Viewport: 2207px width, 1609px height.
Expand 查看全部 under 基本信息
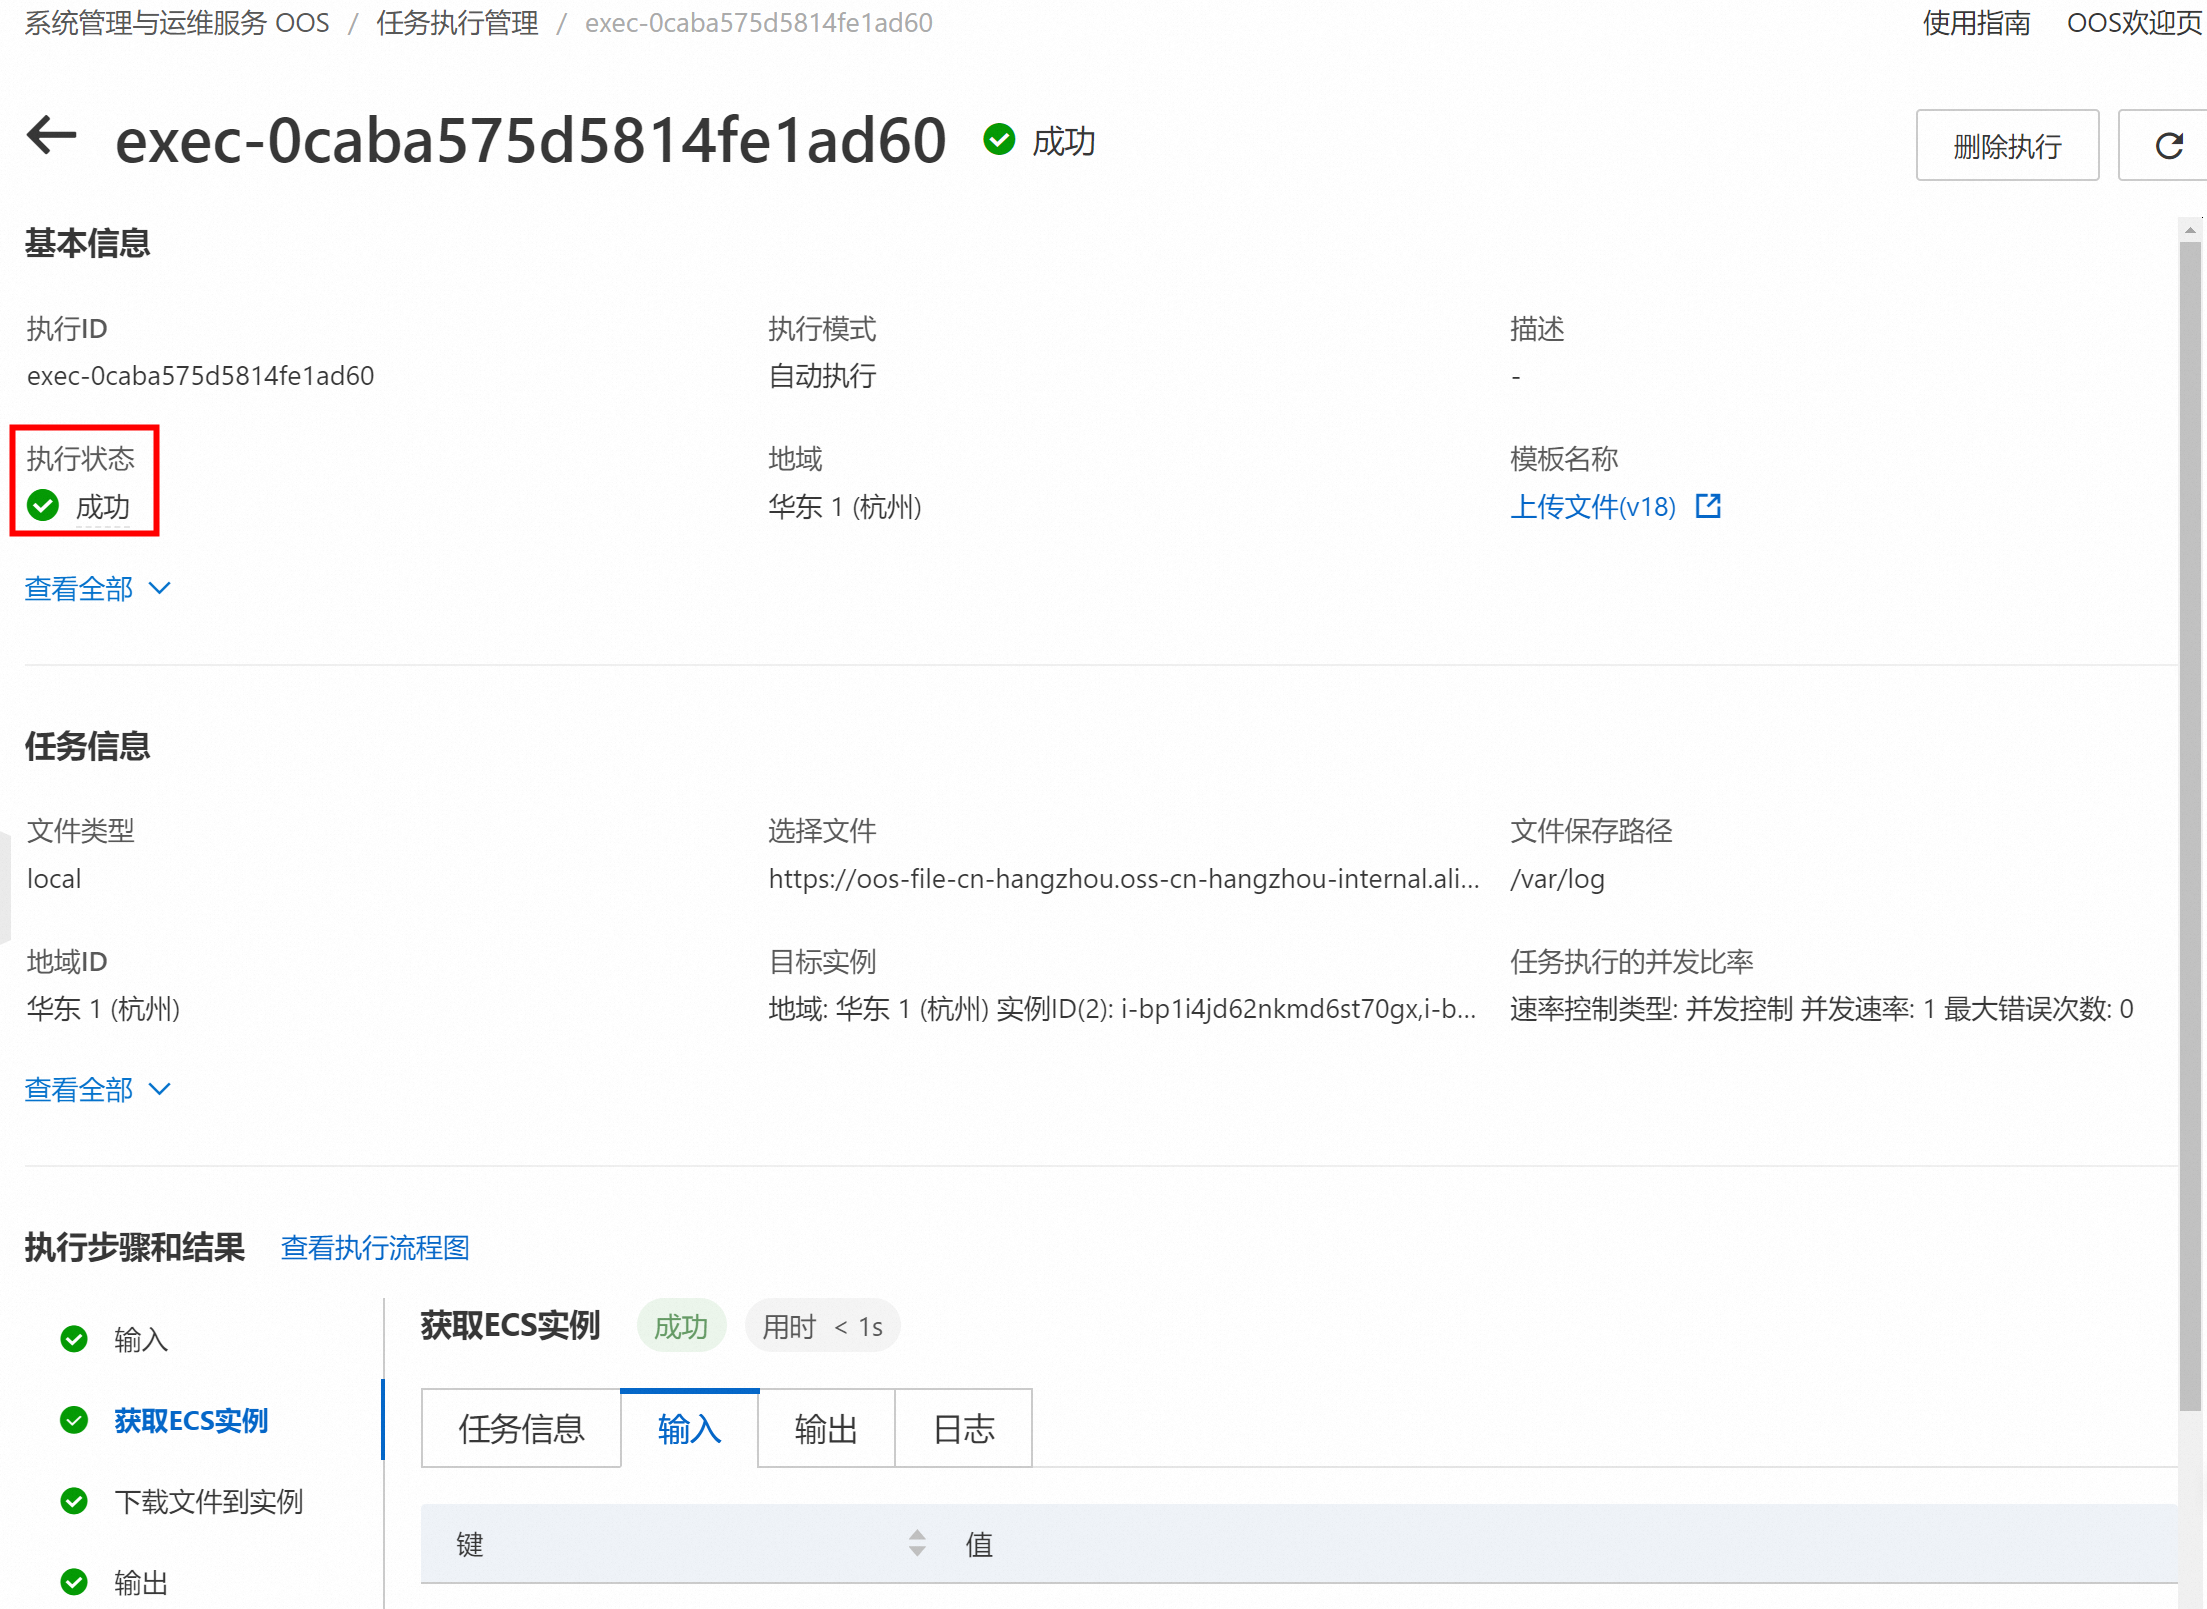pyautogui.click(x=80, y=588)
